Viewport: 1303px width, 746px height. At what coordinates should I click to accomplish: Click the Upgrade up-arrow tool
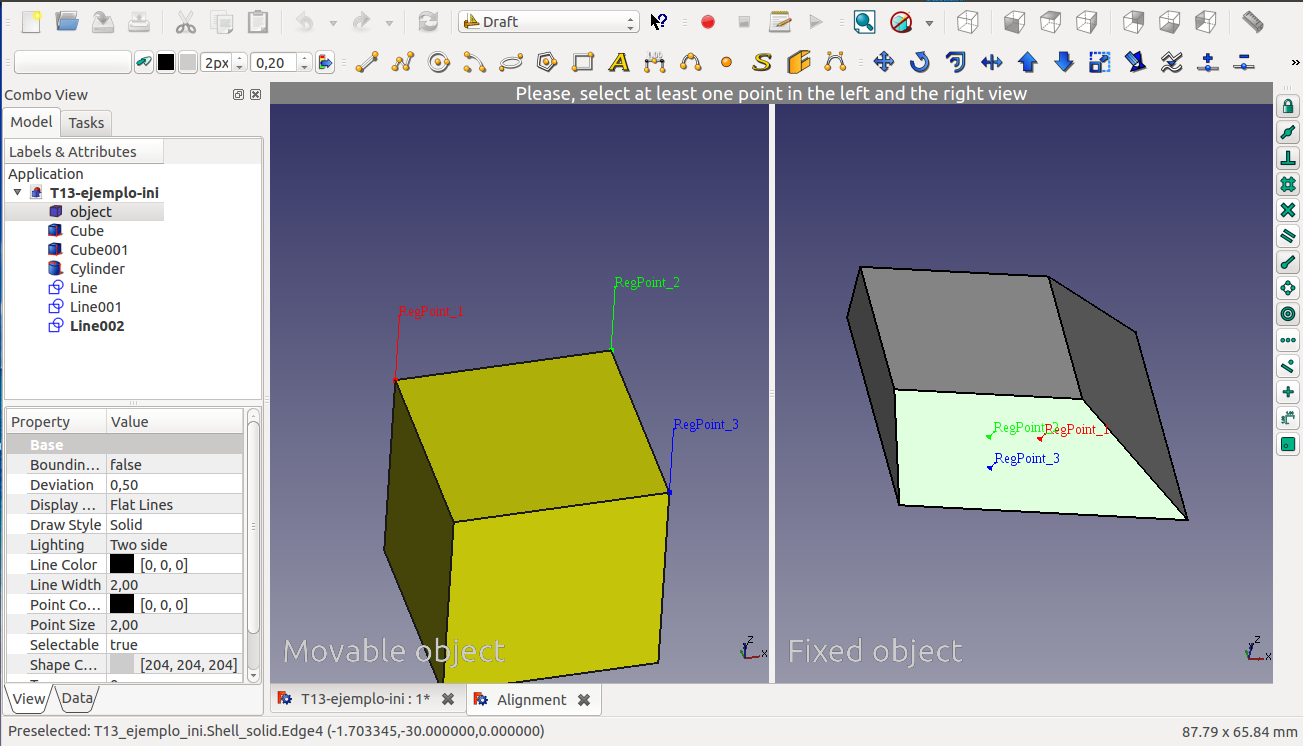point(1028,63)
